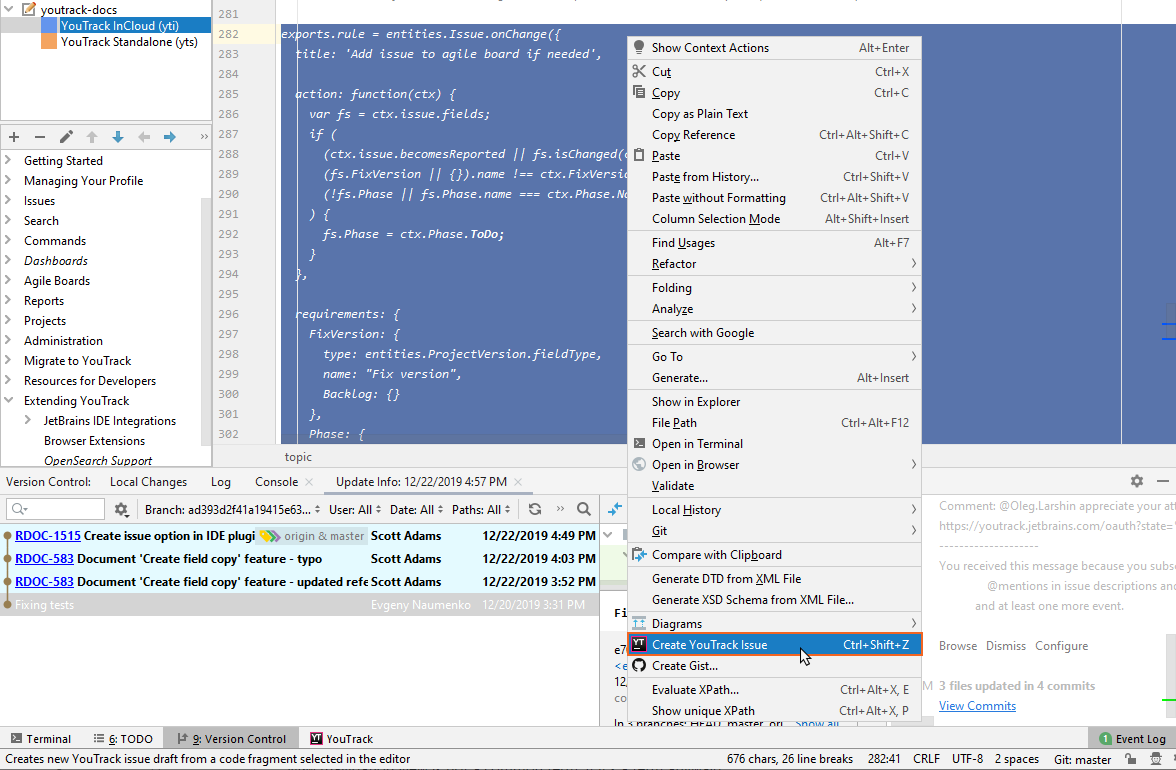Click the Diagrams icon in the context menu

click(x=639, y=623)
